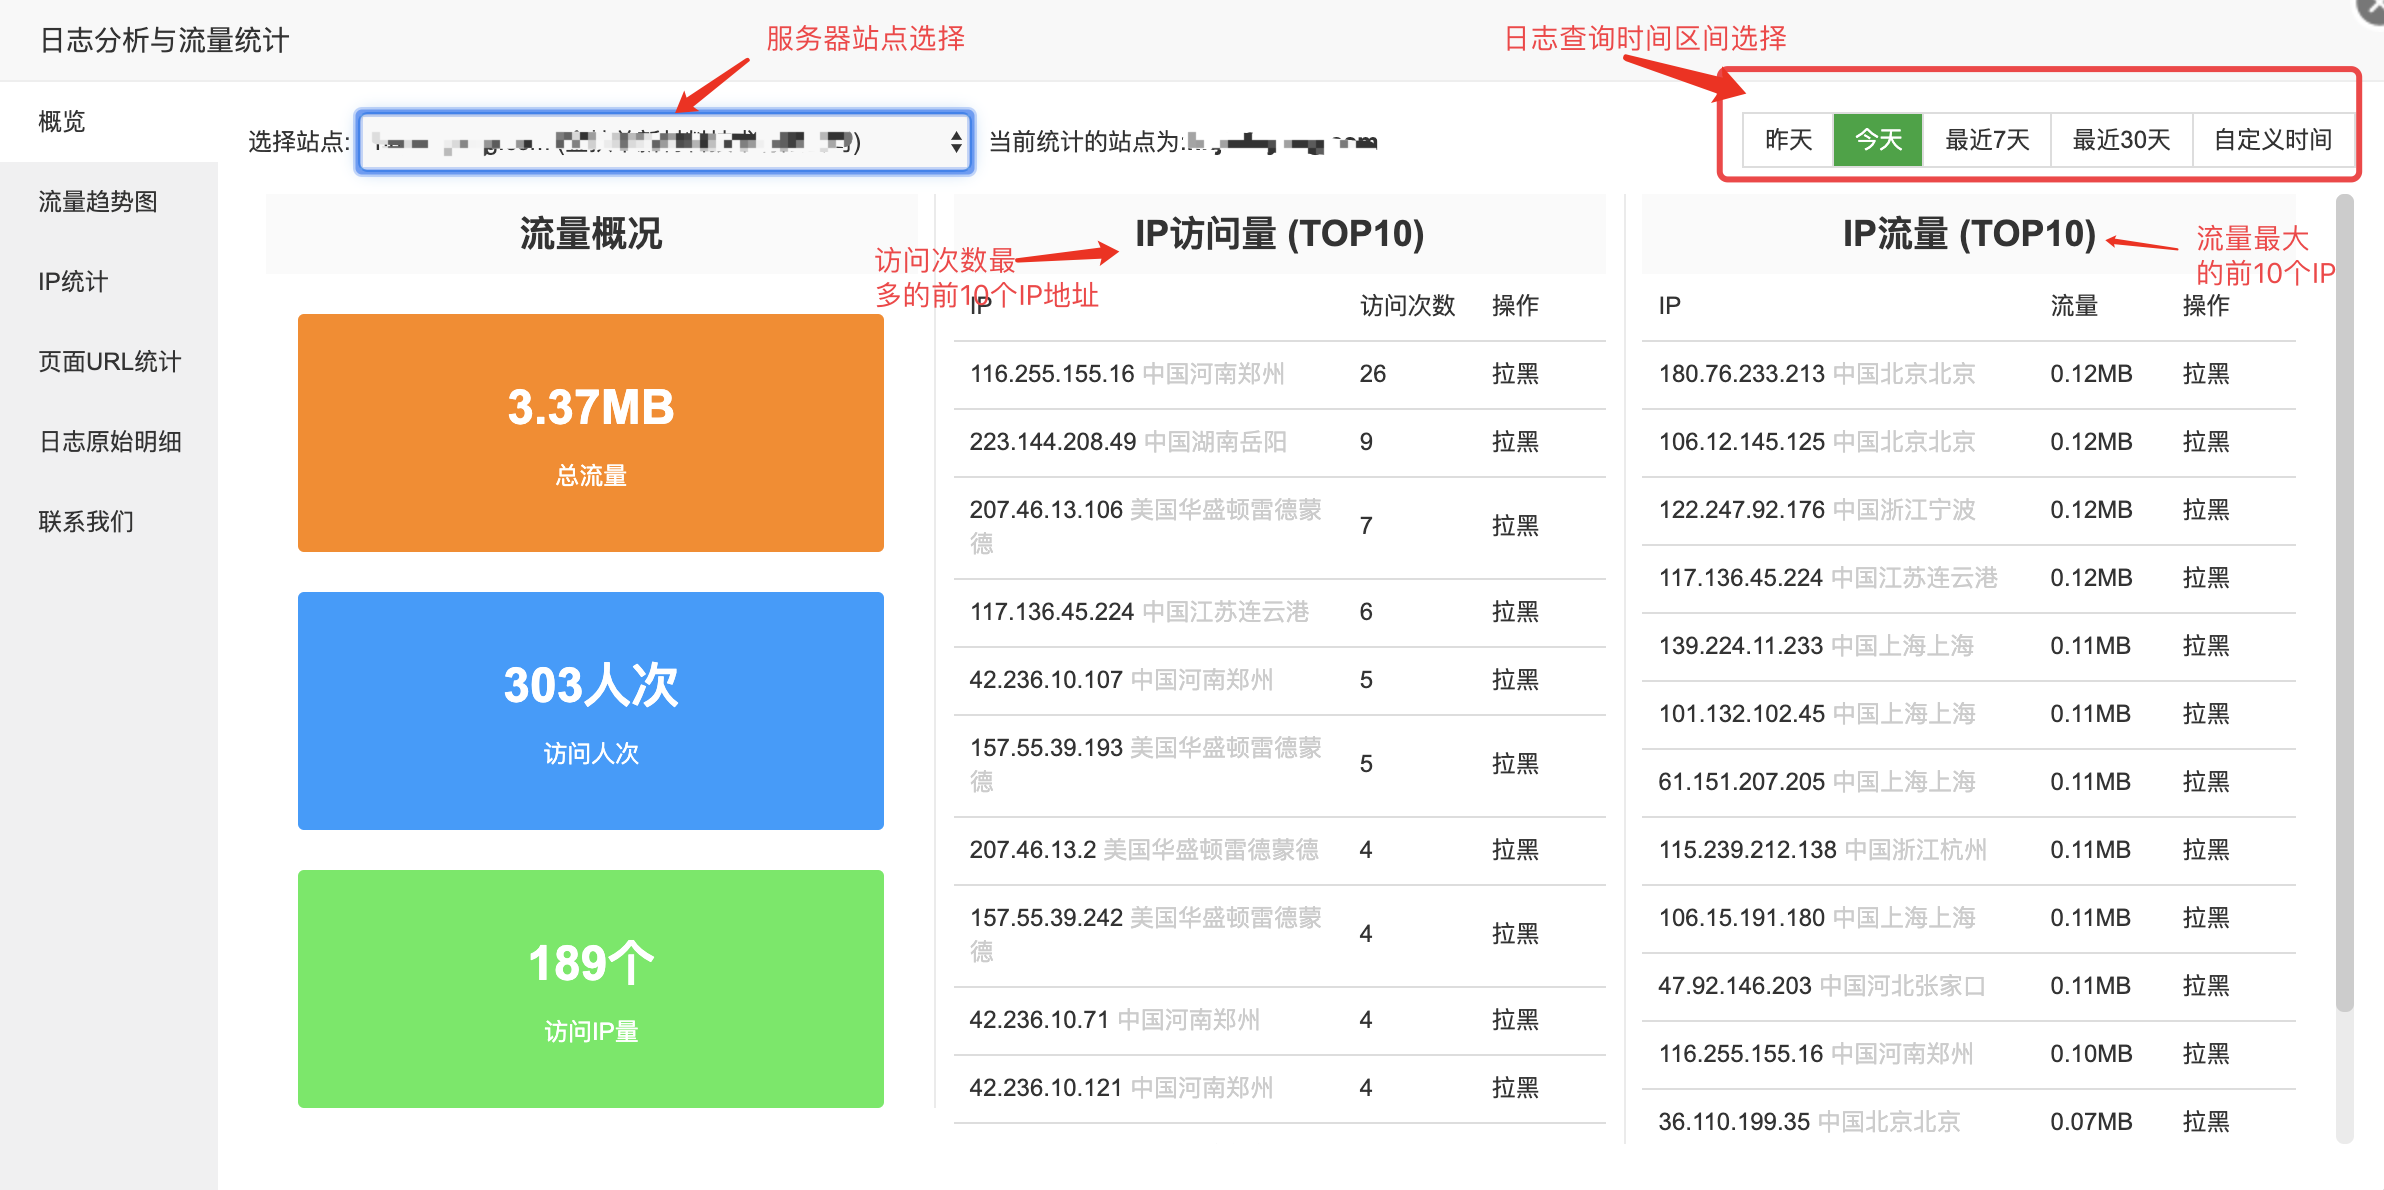
Task: Open 流量趋势图 in the sidebar
Action: coord(109,202)
